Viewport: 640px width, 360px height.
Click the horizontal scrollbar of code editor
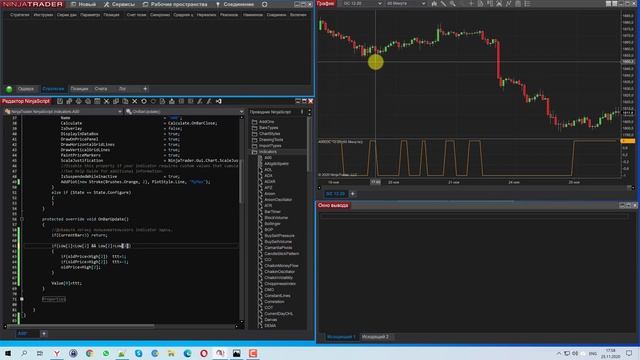(80, 326)
